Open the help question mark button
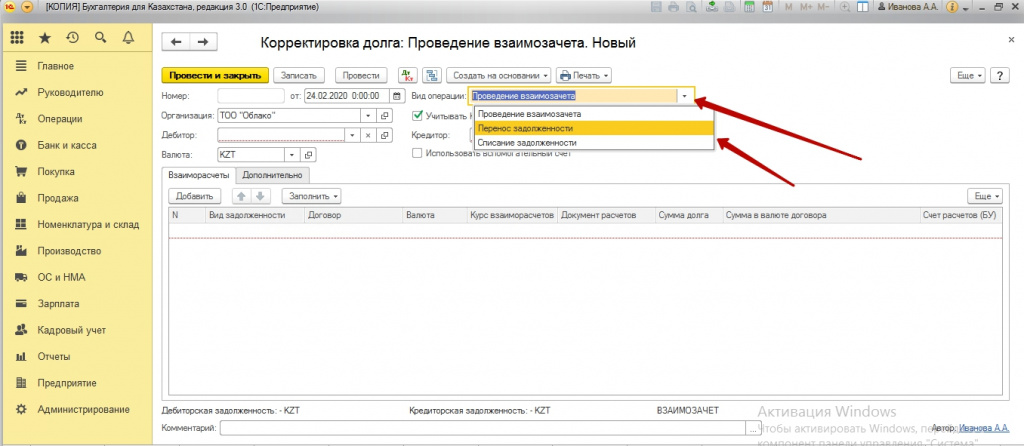1024x446 pixels. click(1000, 75)
